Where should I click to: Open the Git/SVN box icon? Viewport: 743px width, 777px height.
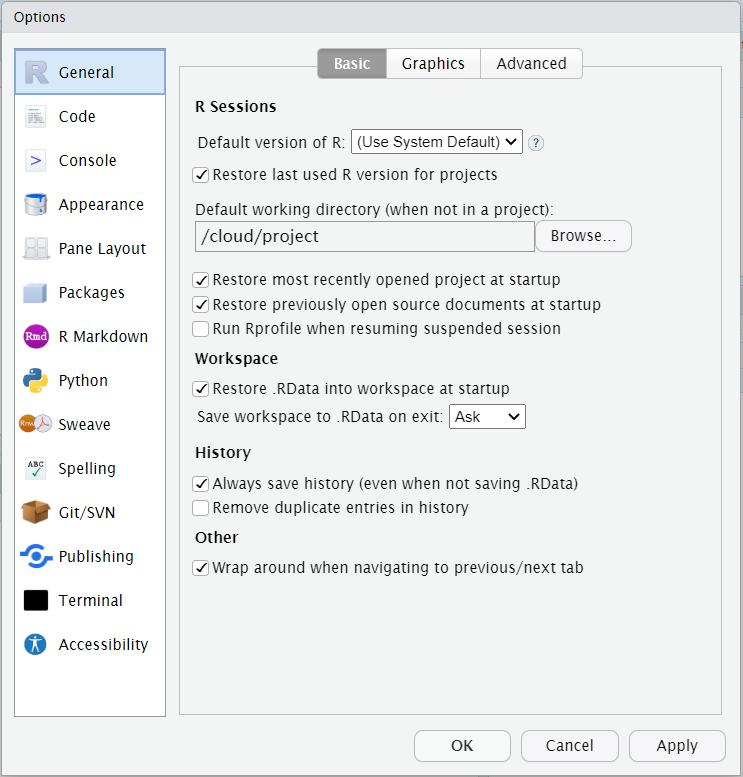[36, 513]
